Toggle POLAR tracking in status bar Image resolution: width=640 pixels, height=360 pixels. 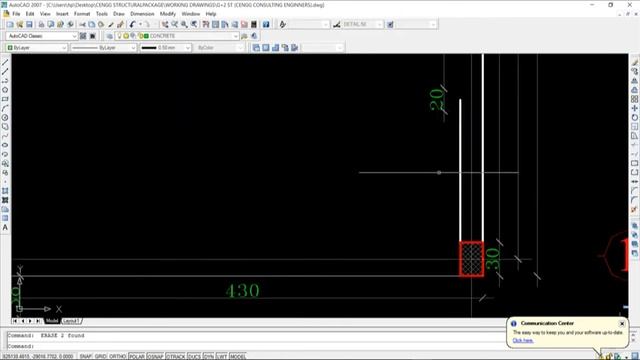tap(137, 356)
